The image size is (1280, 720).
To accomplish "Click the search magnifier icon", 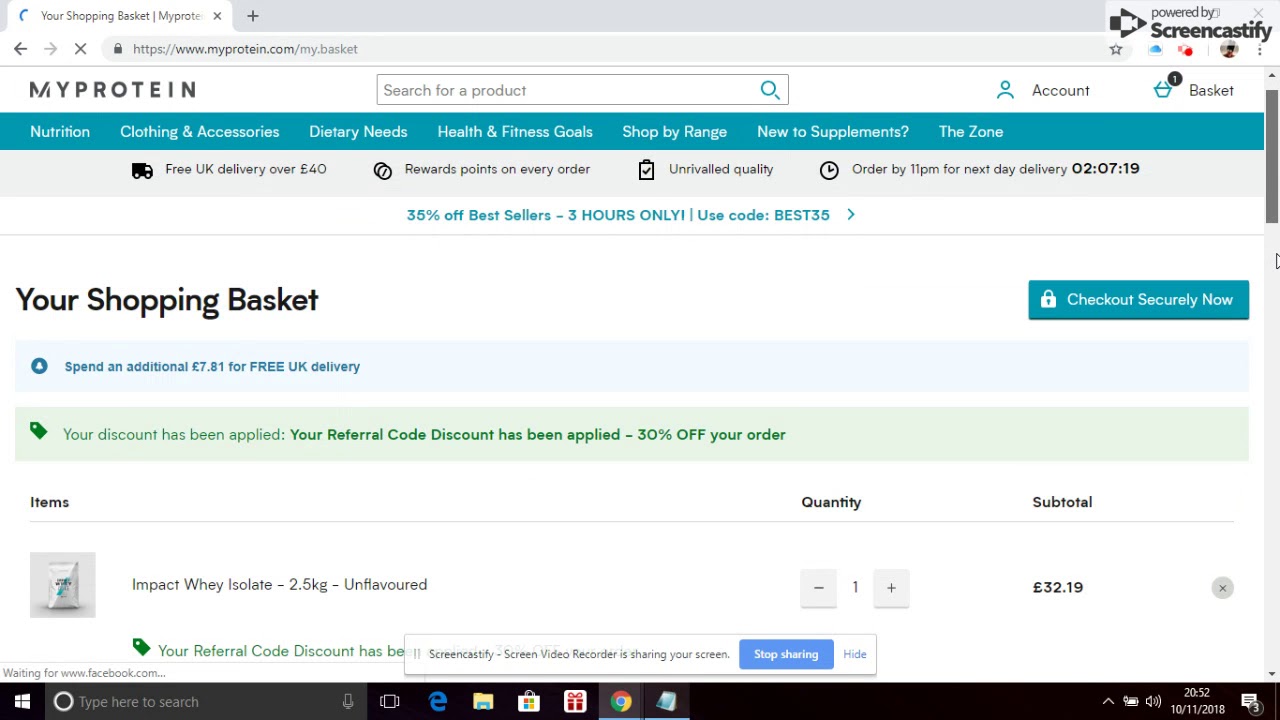I will tap(770, 90).
